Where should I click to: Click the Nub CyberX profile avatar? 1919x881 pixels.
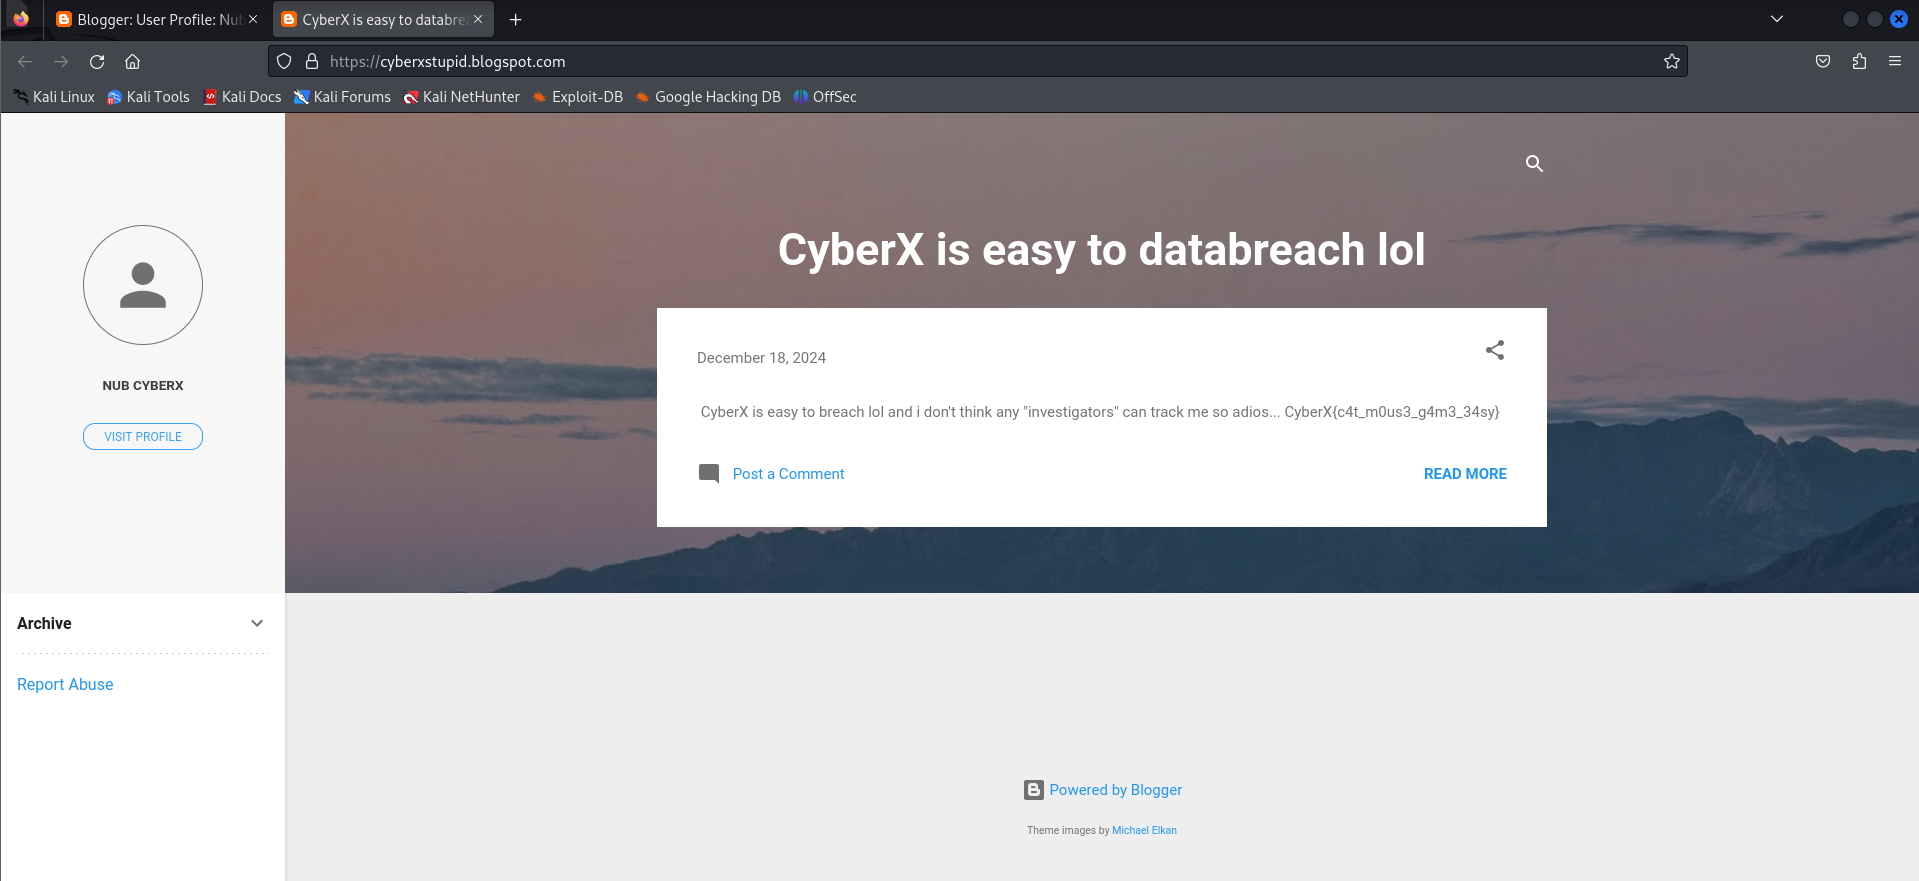tap(143, 285)
